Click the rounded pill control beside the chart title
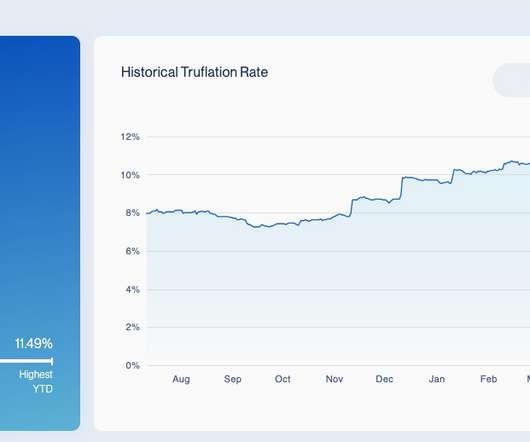Screen dimensions: 530x442 [511, 80]
